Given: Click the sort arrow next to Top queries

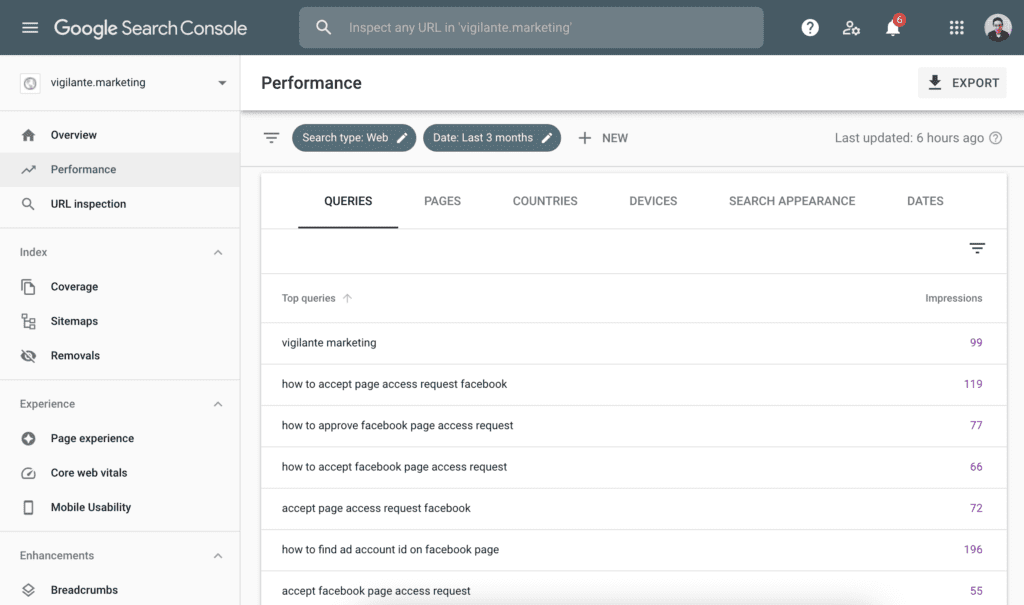Looking at the screenshot, I should tap(347, 298).
